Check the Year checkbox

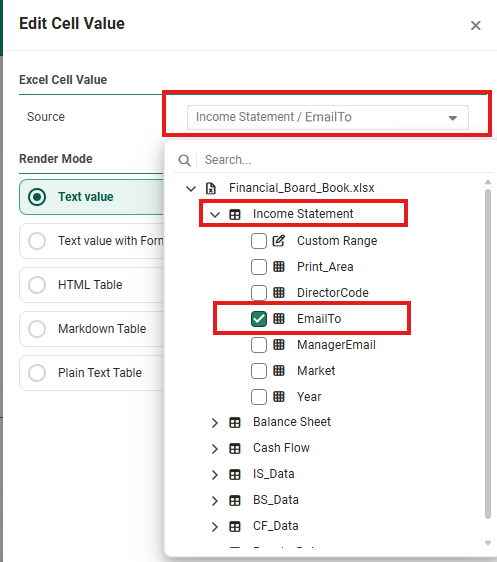point(259,397)
